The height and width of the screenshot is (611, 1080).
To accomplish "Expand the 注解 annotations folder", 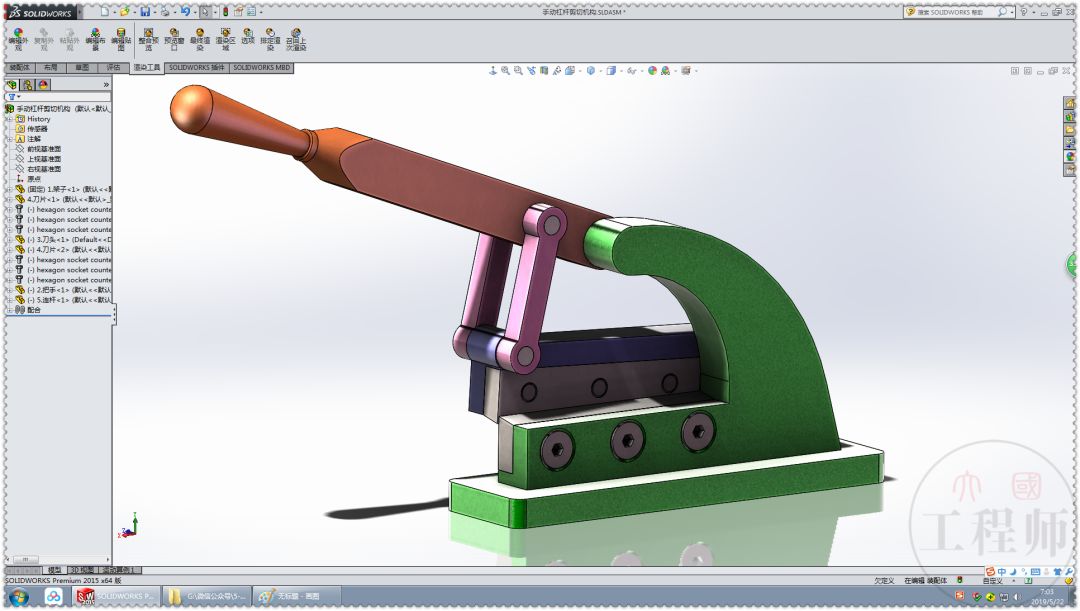I will [9, 140].
